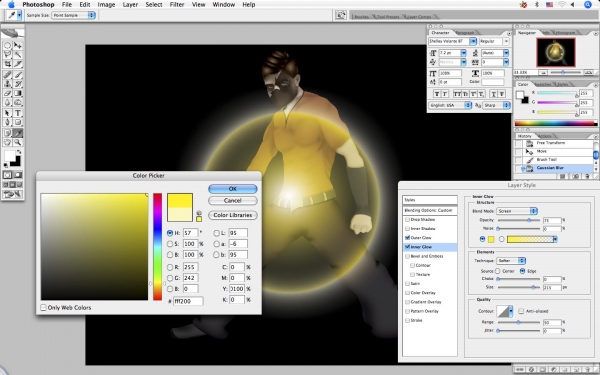Viewport: 600px width, 375px height.
Task: Check the Drop Shadow style checkbox
Action: coord(408,220)
